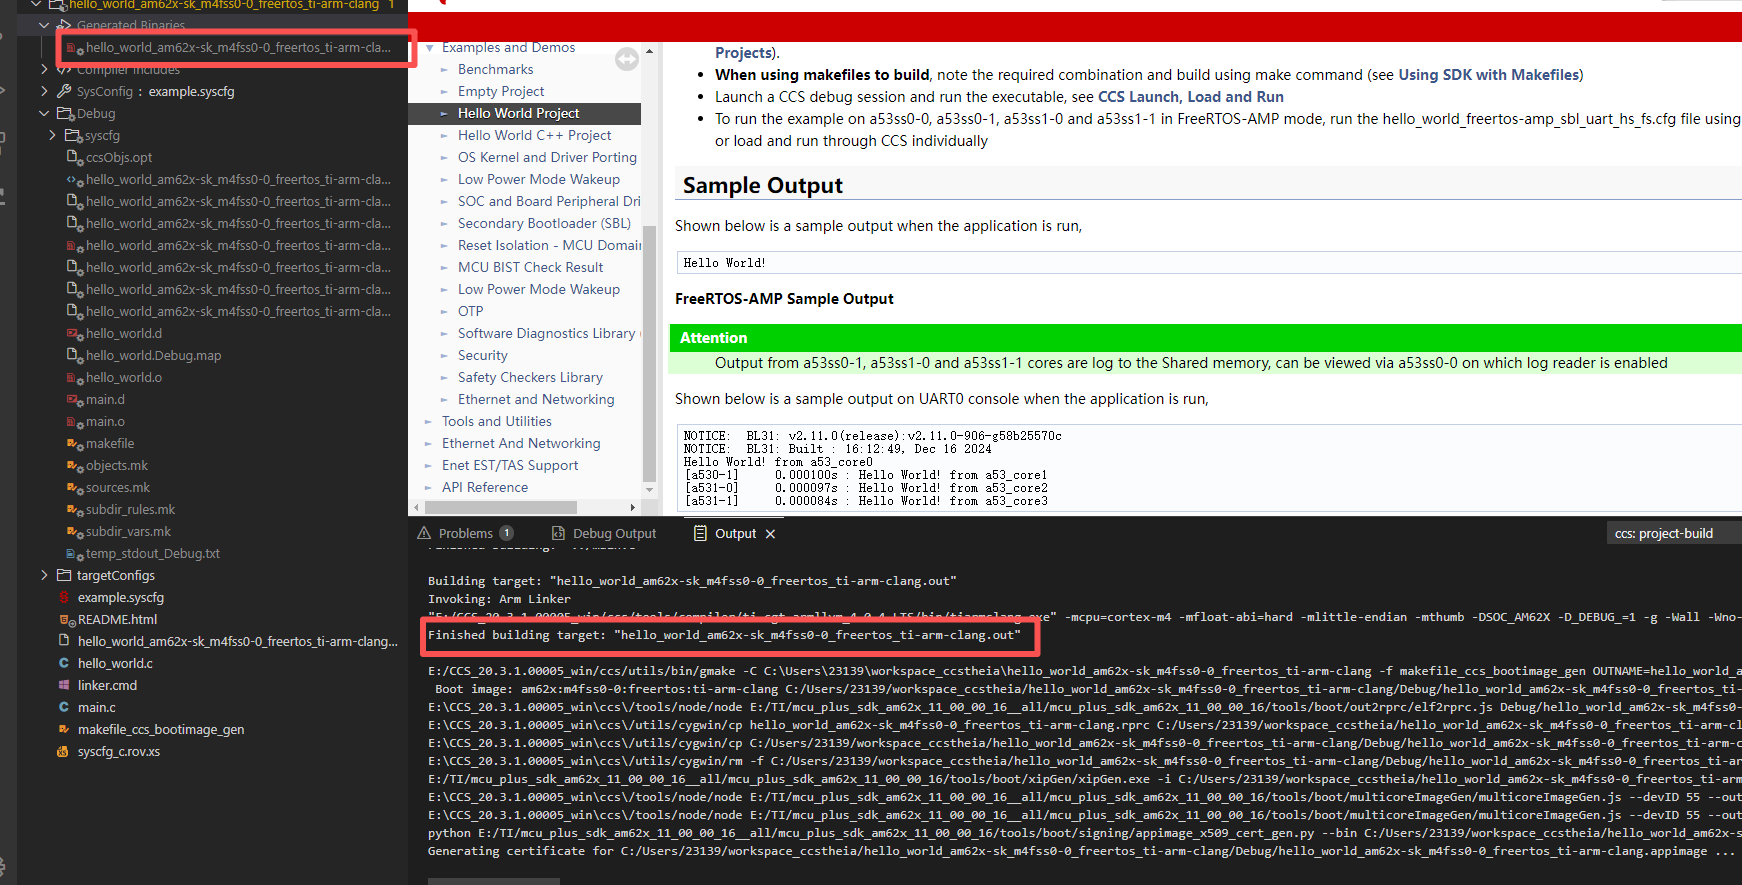
Task: Click the C icon beside main.c
Action: tap(65, 707)
